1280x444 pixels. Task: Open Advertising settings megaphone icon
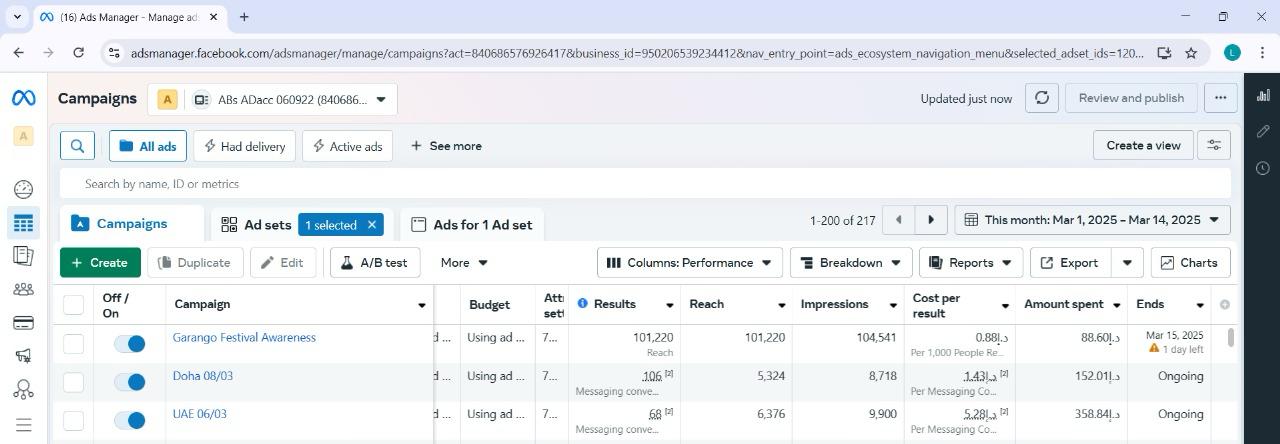point(23,356)
